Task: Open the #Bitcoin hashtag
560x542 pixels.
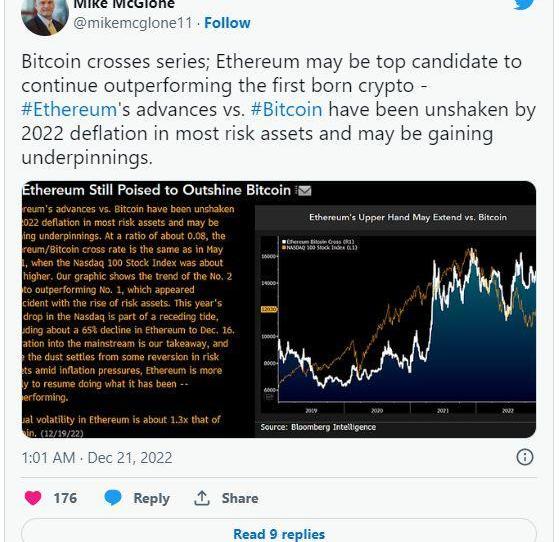Action: pos(286,109)
